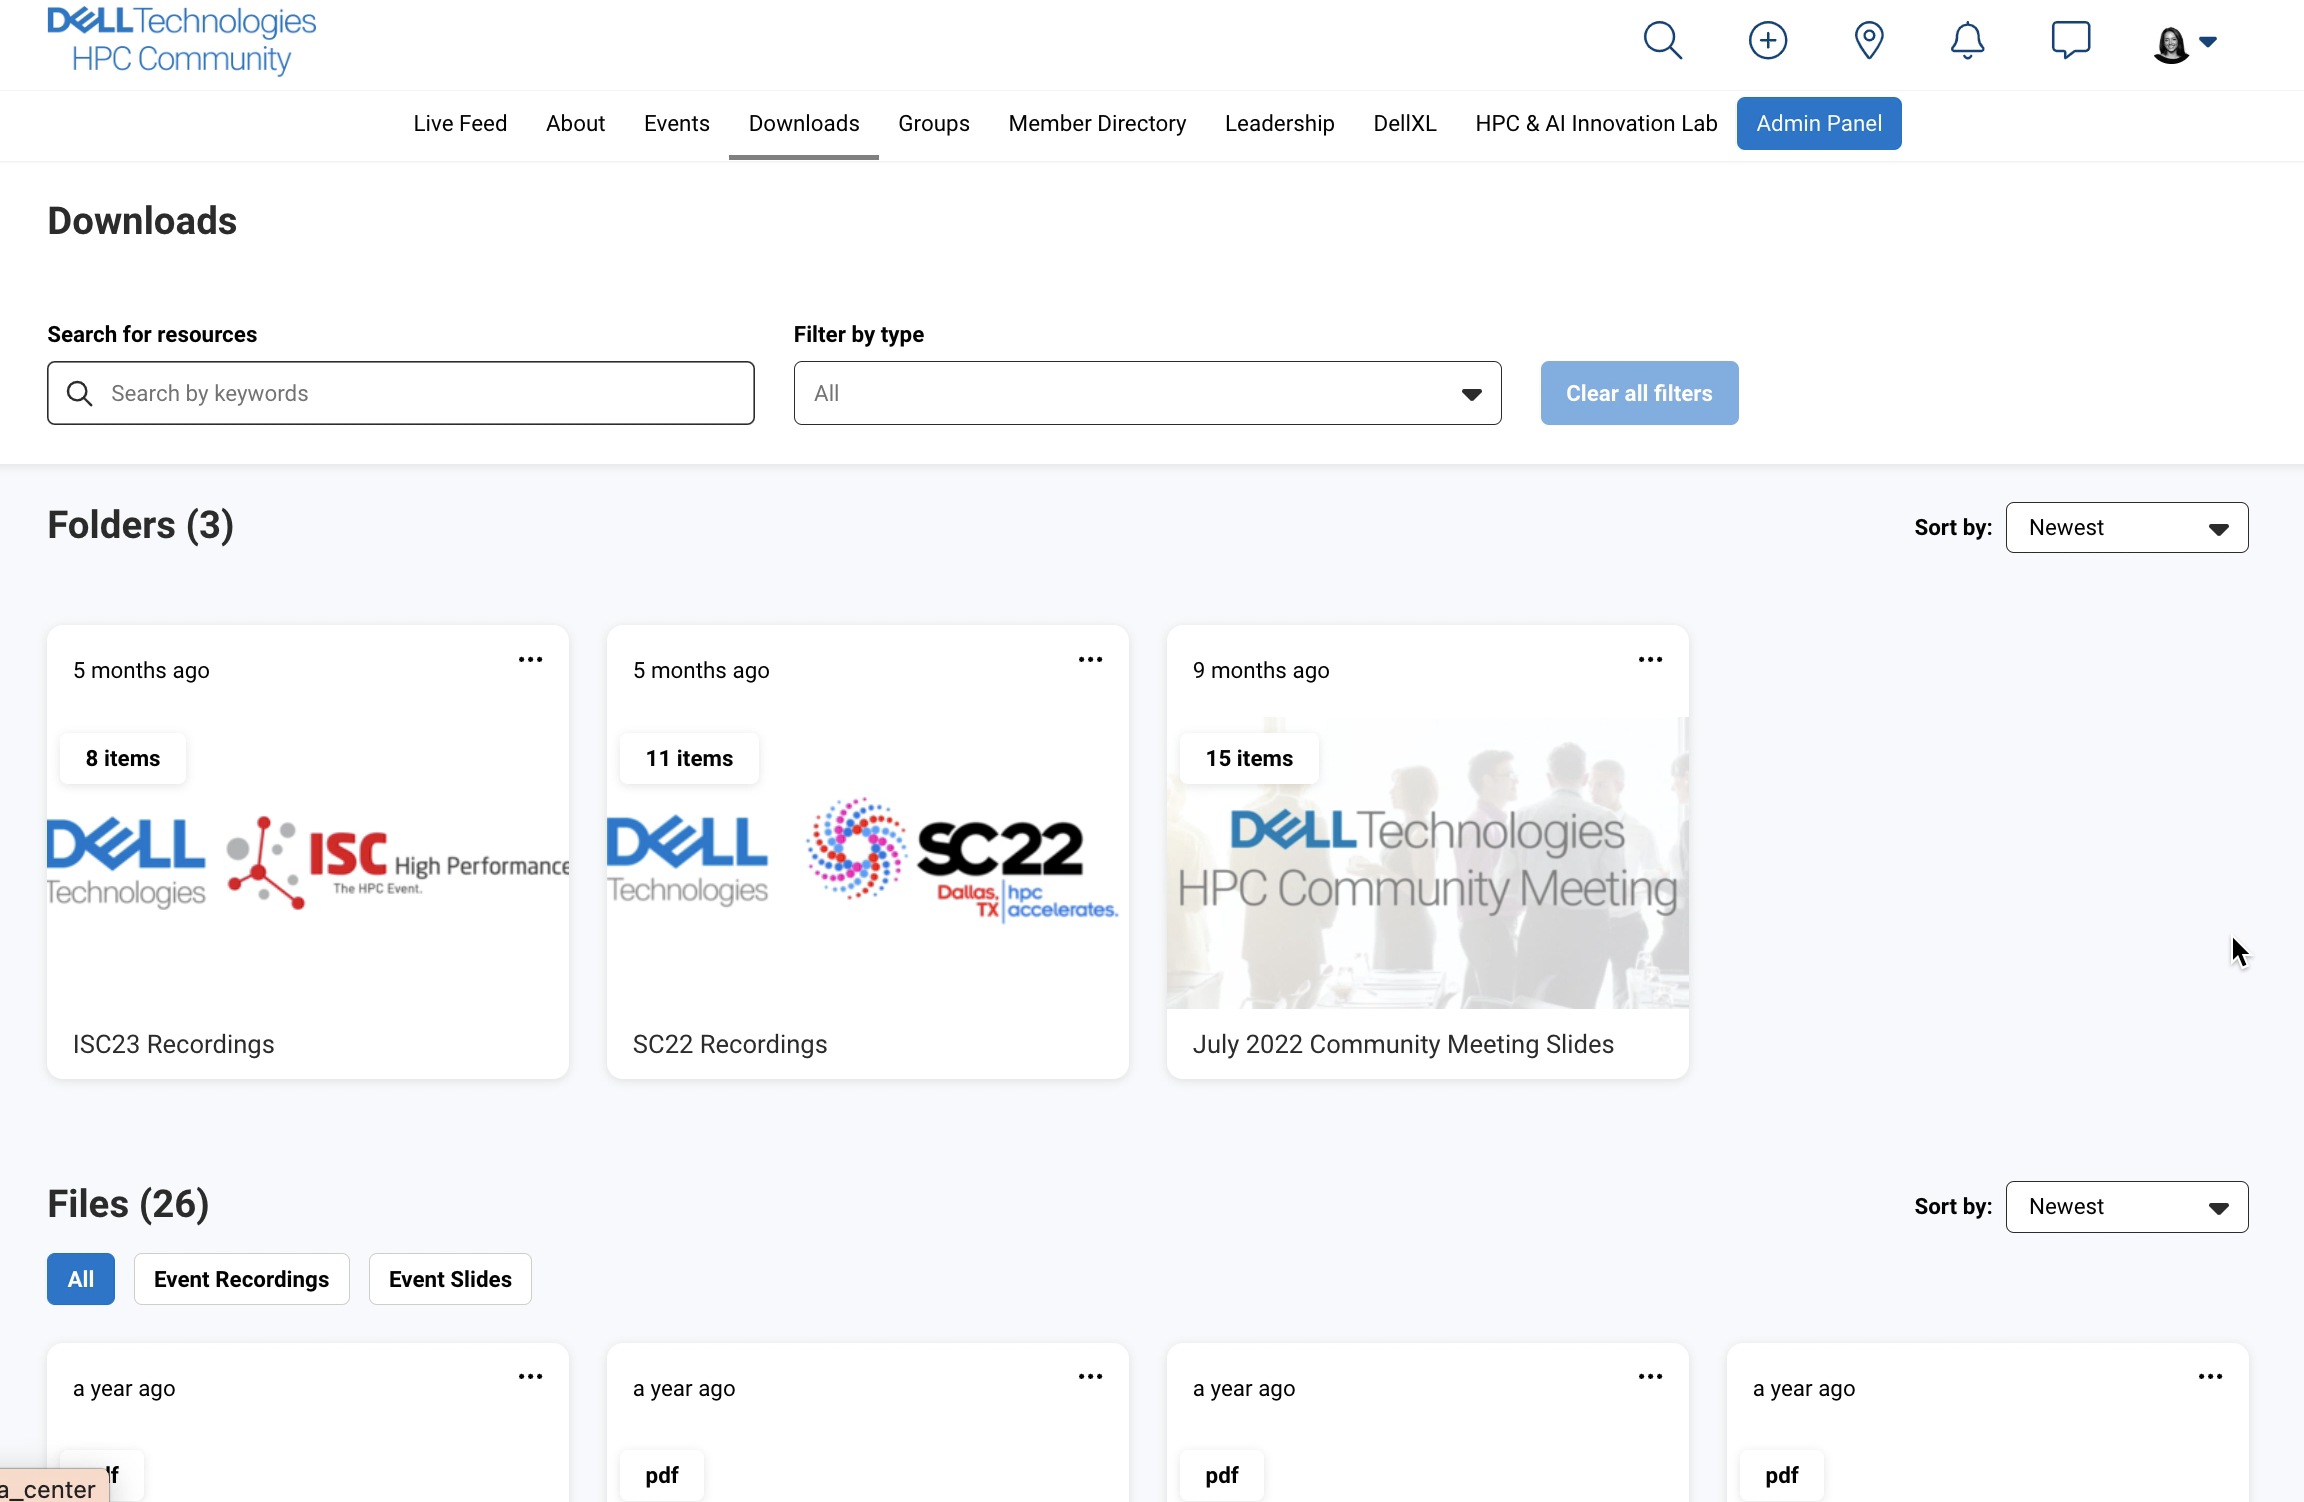The height and width of the screenshot is (1502, 2304).
Task: Click the Admin Panel button
Action: (1818, 124)
